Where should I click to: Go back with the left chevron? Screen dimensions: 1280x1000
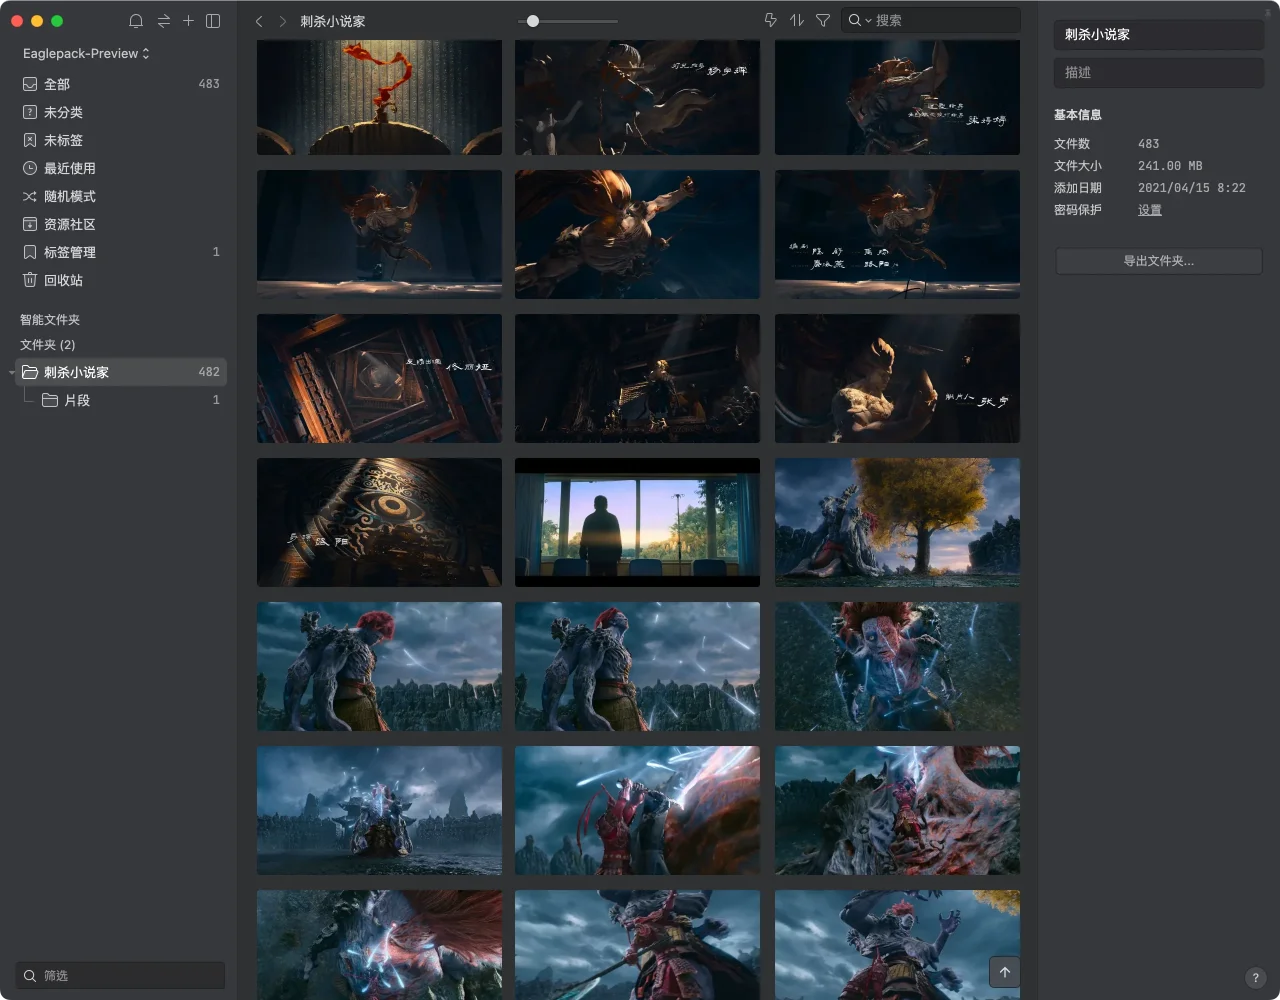[259, 21]
